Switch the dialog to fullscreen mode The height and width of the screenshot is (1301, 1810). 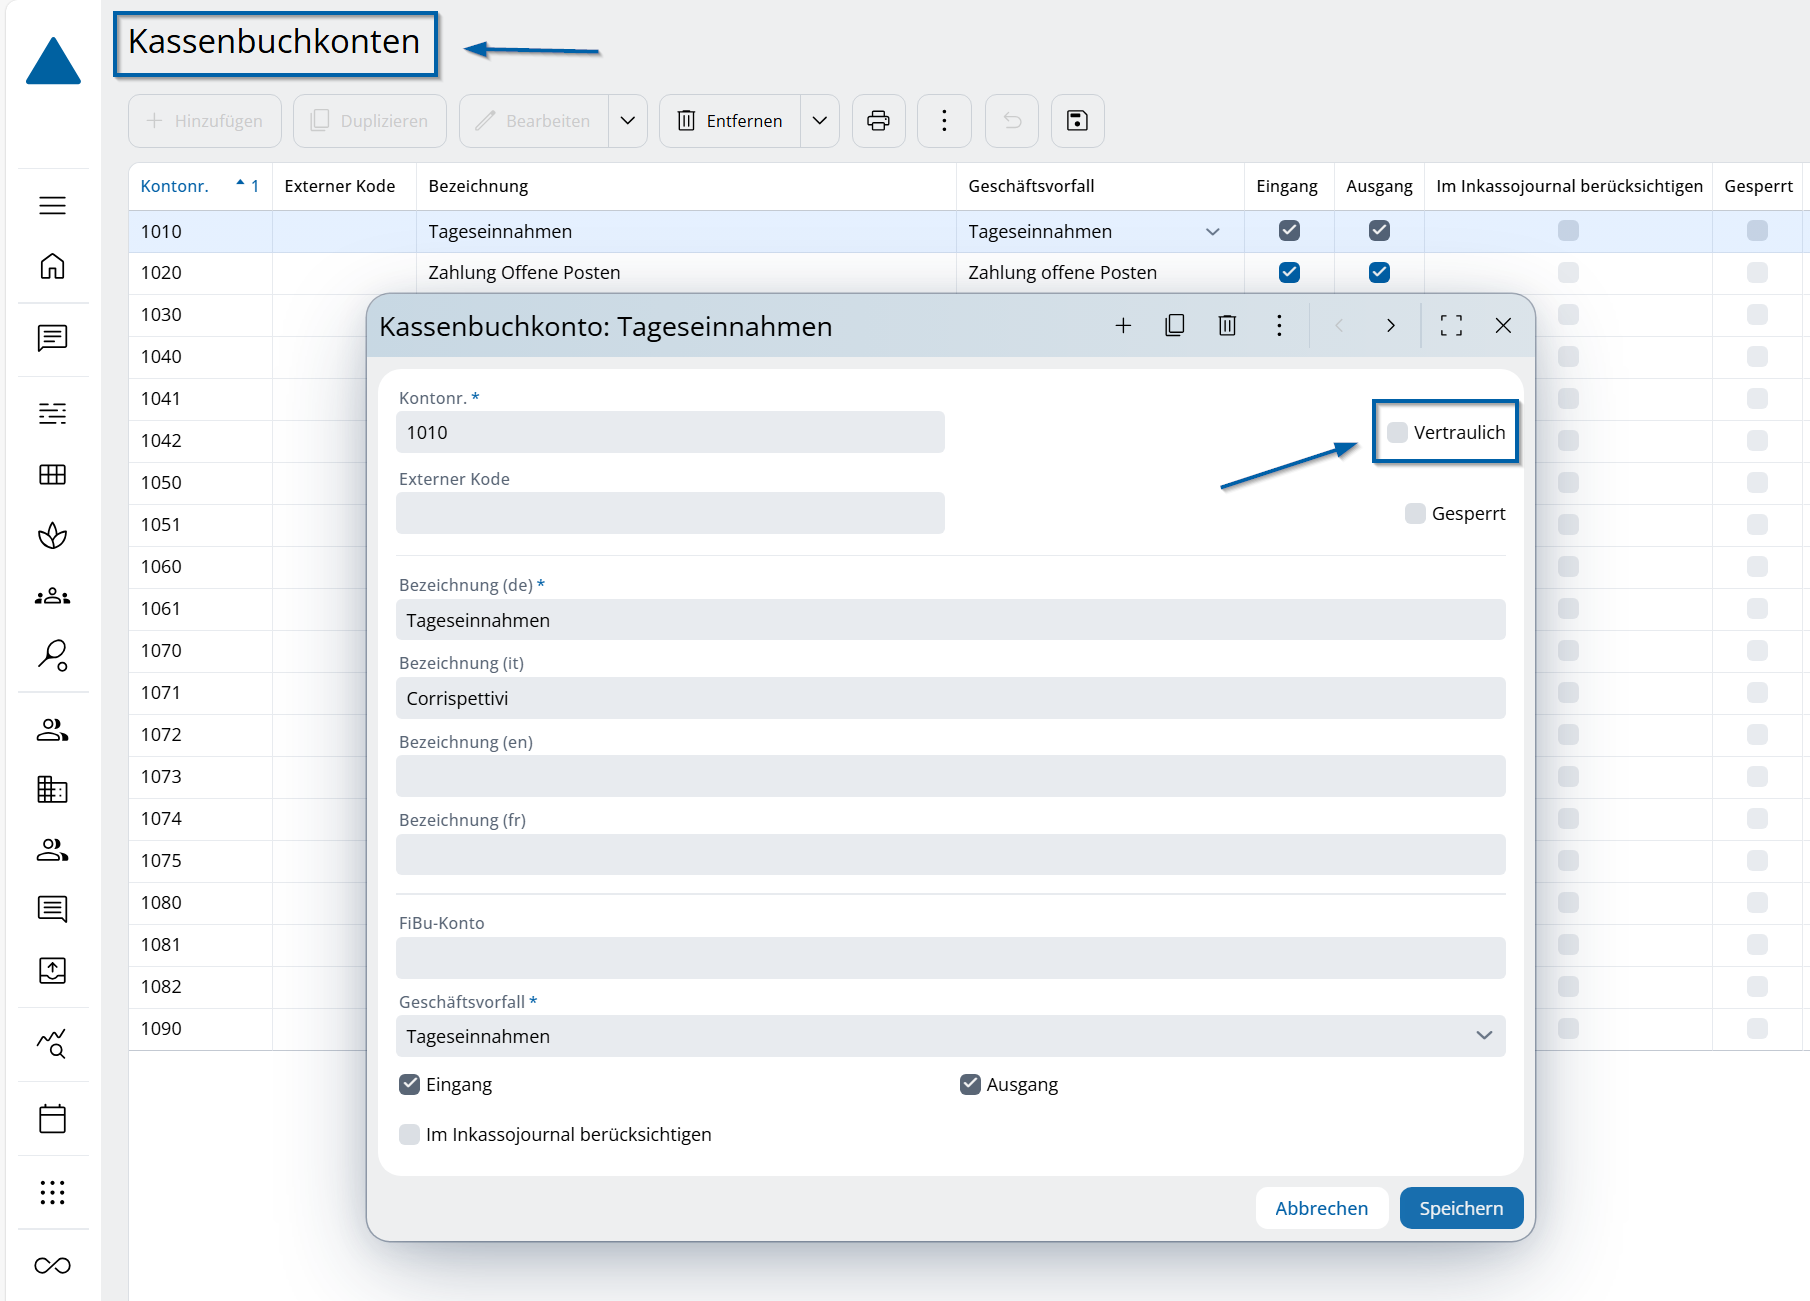click(x=1451, y=325)
